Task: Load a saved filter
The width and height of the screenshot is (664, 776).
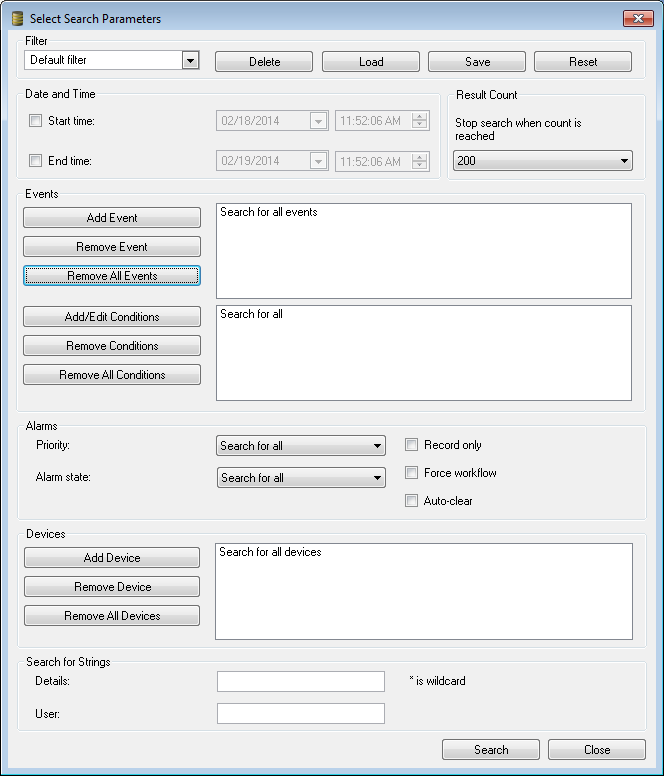Action: (x=371, y=62)
